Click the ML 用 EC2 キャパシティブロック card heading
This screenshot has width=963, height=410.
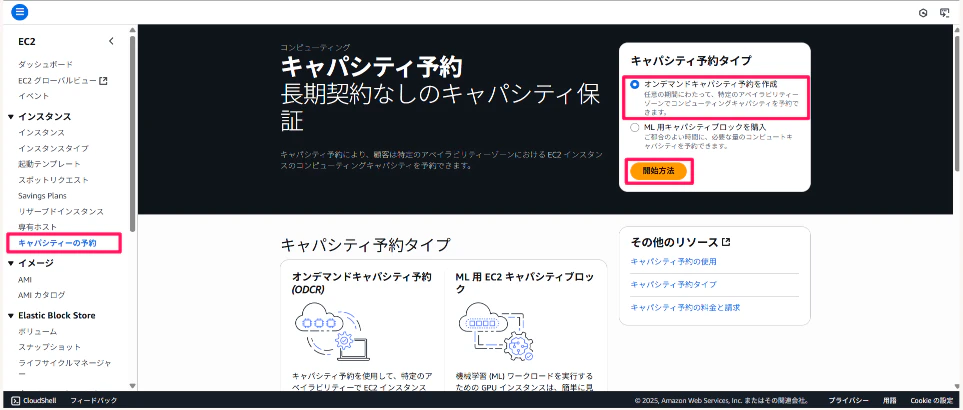tap(525, 282)
